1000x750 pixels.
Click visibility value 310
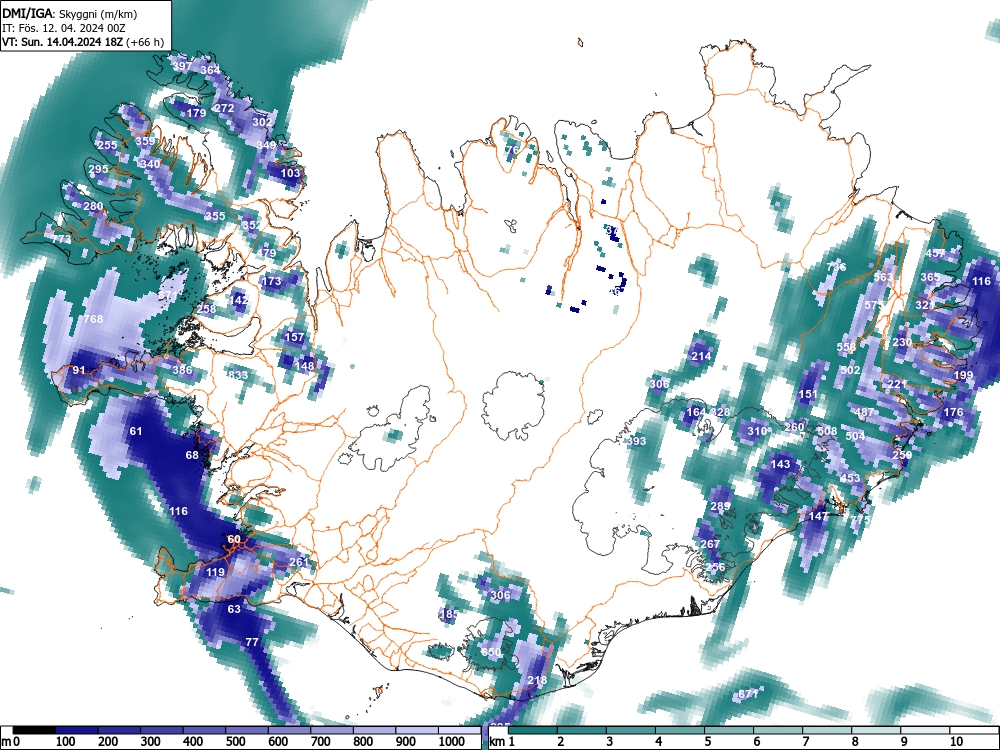tap(757, 432)
